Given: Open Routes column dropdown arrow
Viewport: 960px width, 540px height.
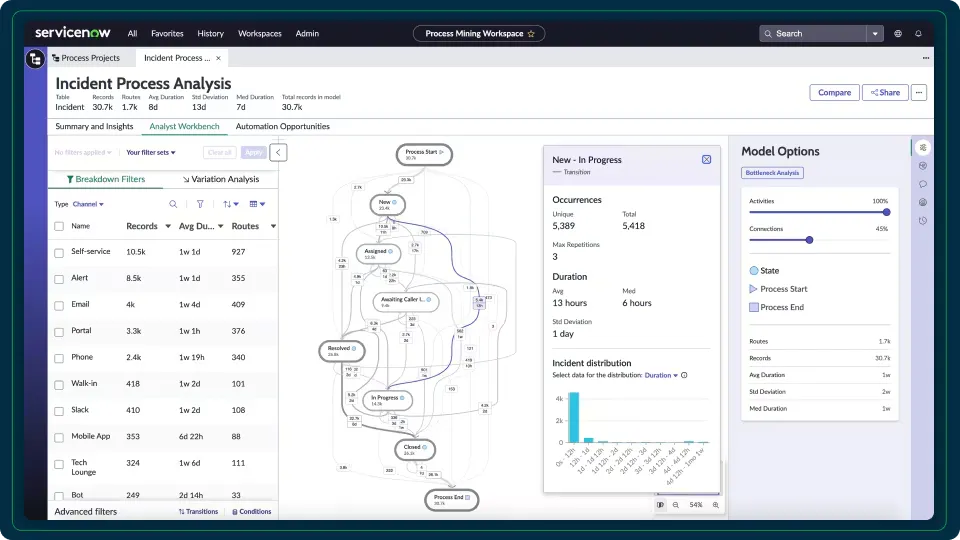Looking at the screenshot, I should (273, 227).
